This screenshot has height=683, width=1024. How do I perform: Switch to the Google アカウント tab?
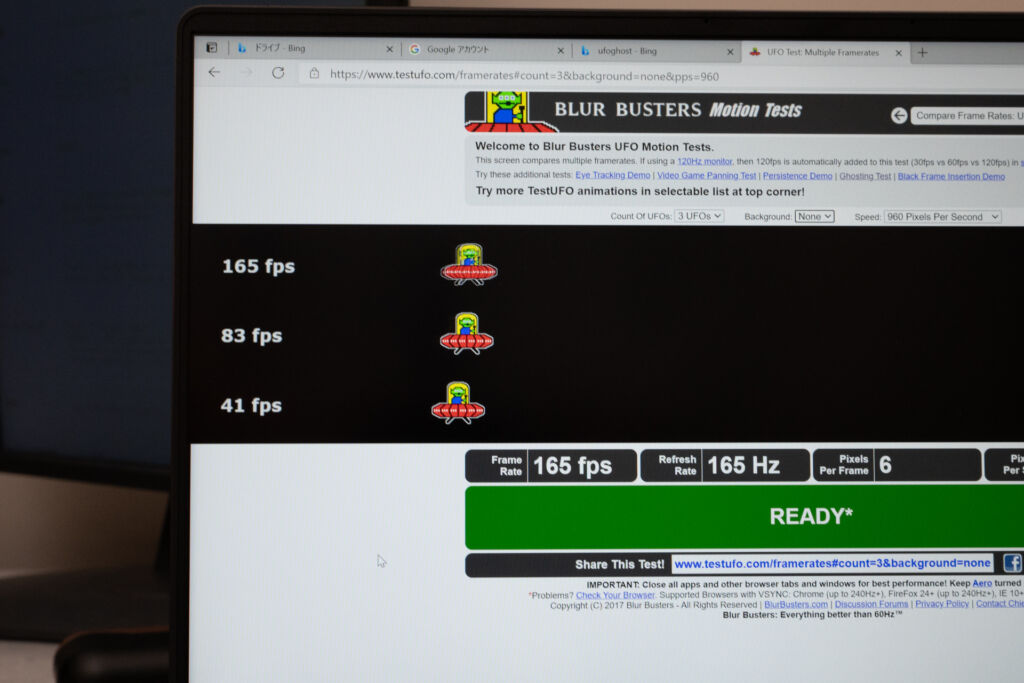pos(485,50)
